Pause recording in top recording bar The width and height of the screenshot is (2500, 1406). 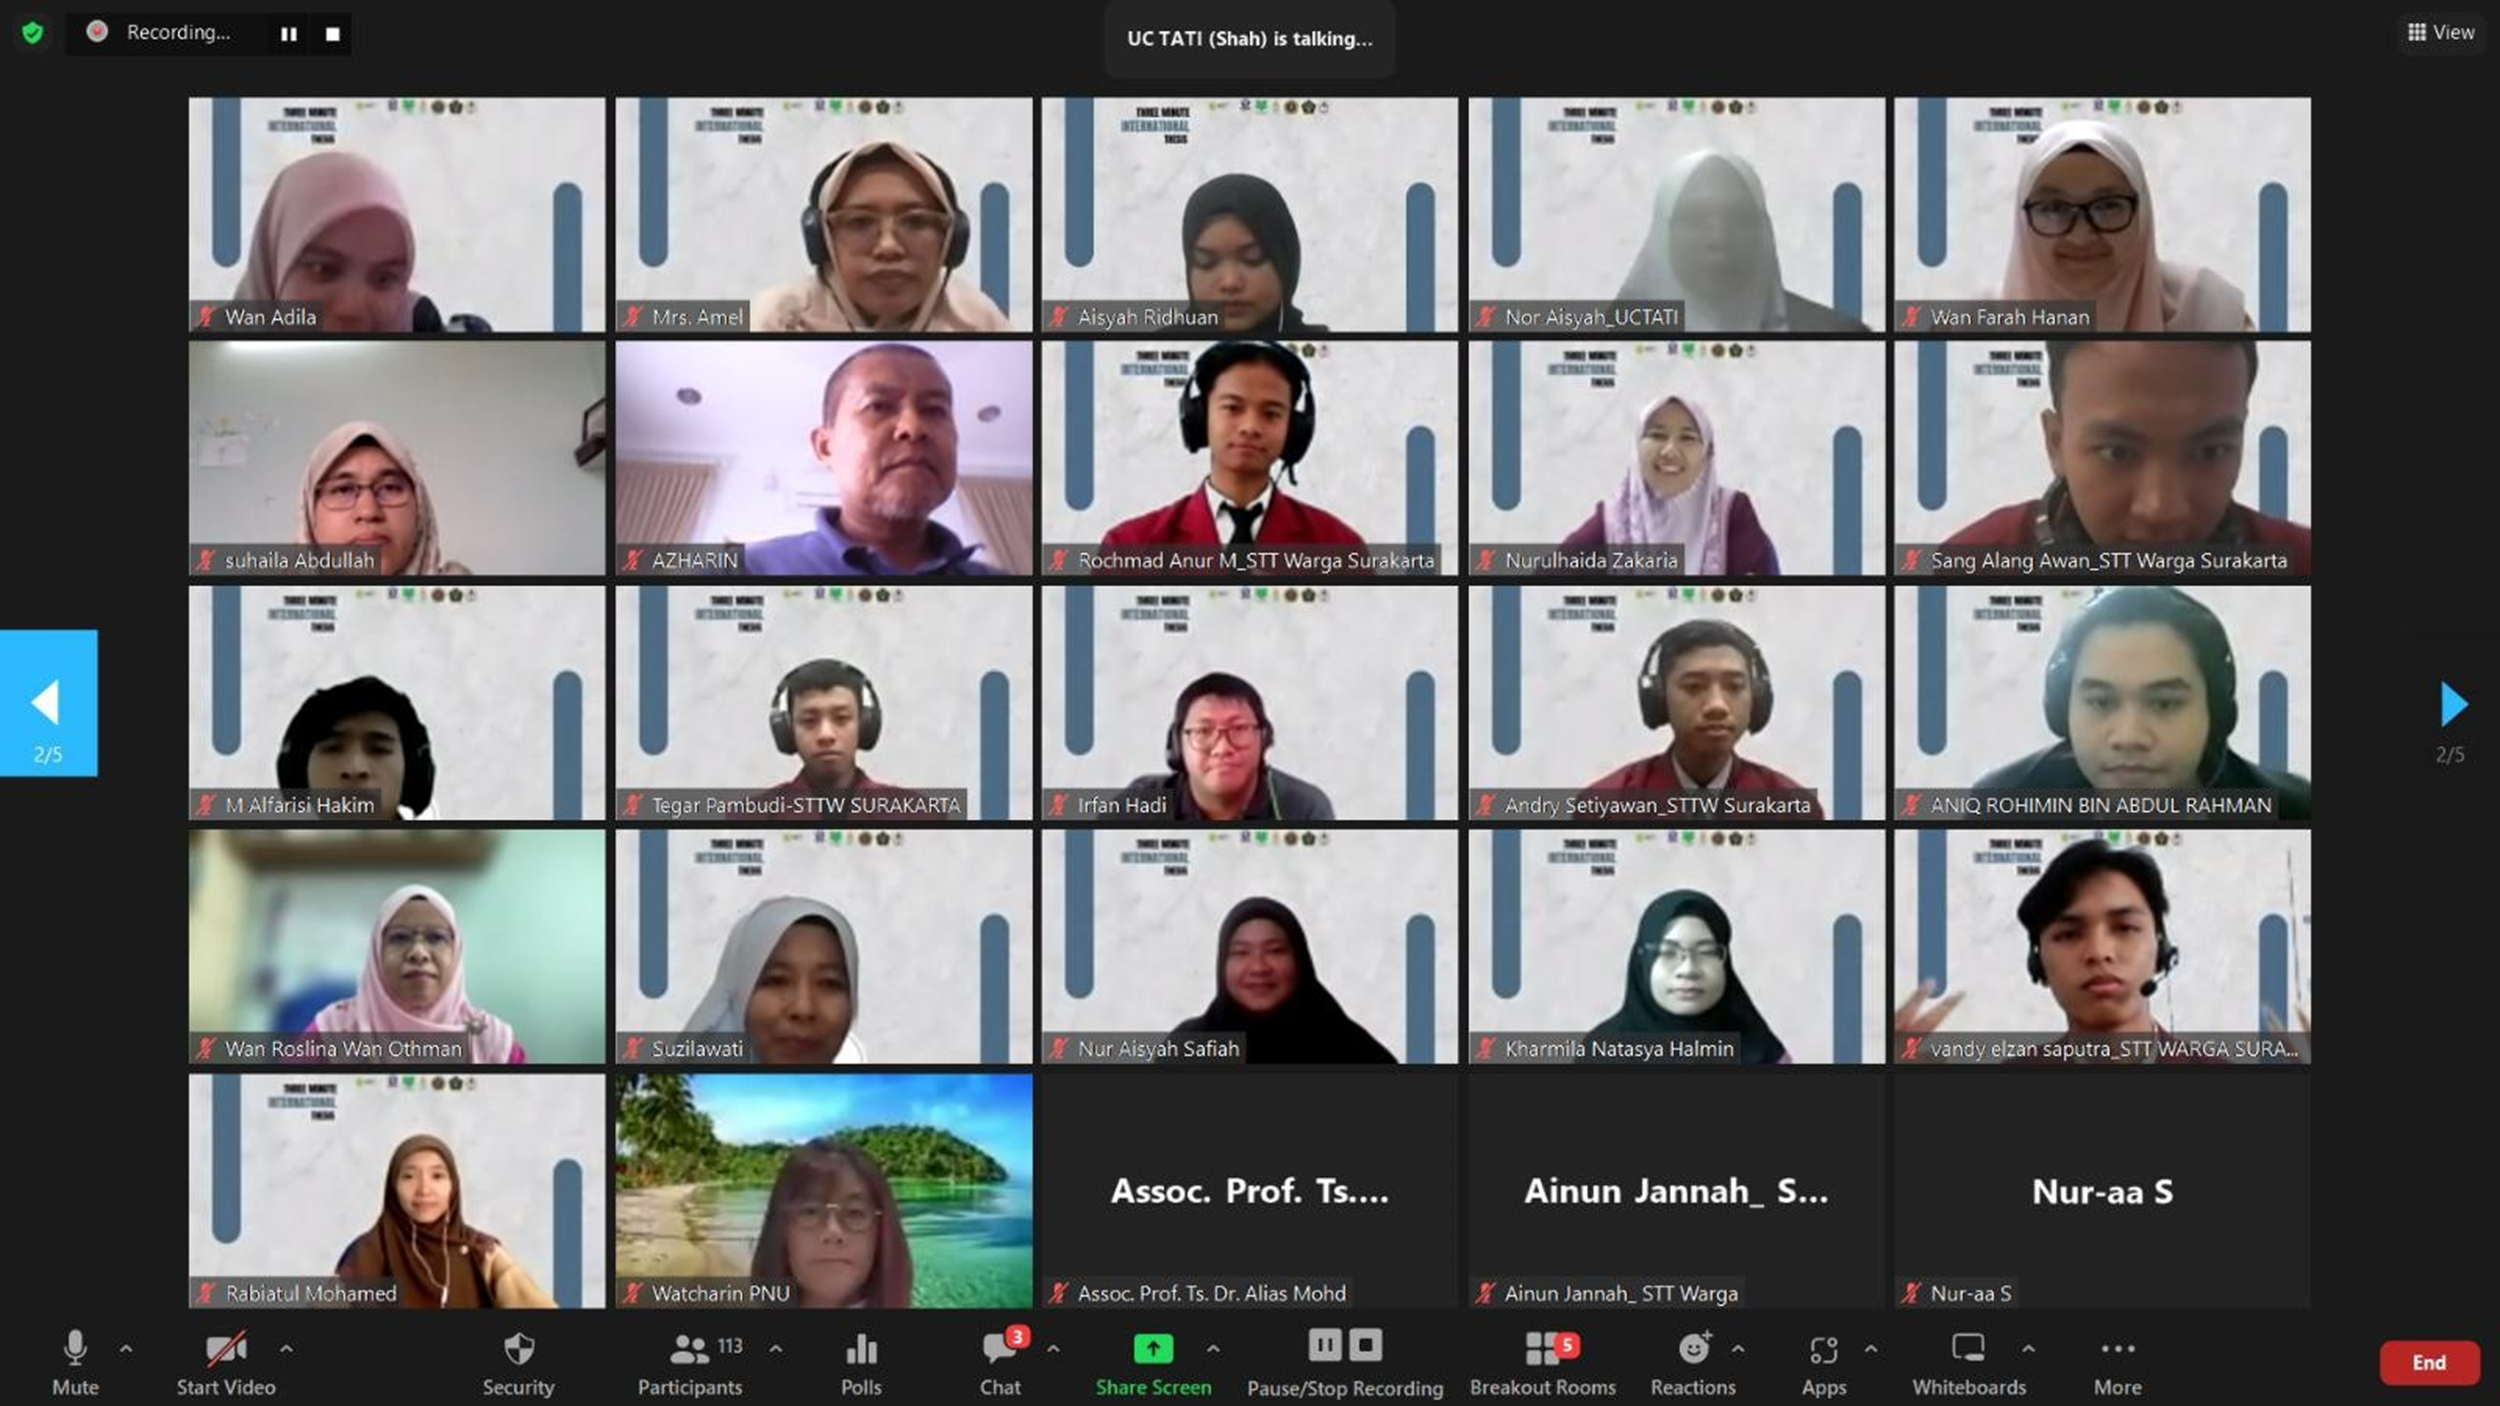tap(289, 34)
